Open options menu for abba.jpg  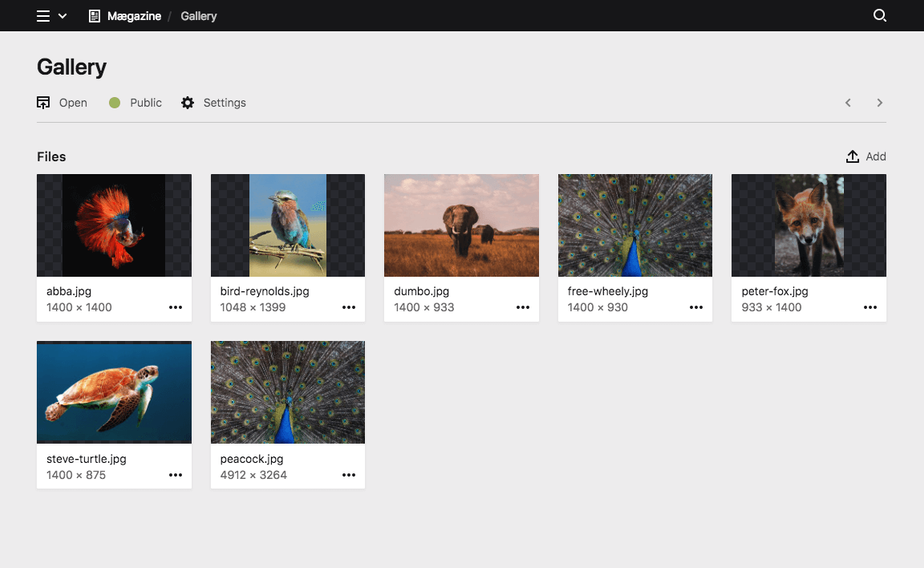pyautogui.click(x=176, y=308)
